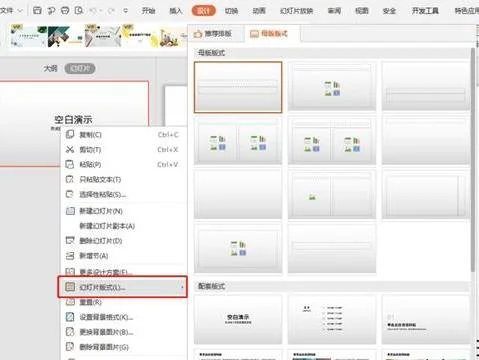Image resolution: width=479 pixels, height=360 pixels.
Task: Switch to the 切换 ribbon tab
Action: click(x=231, y=11)
